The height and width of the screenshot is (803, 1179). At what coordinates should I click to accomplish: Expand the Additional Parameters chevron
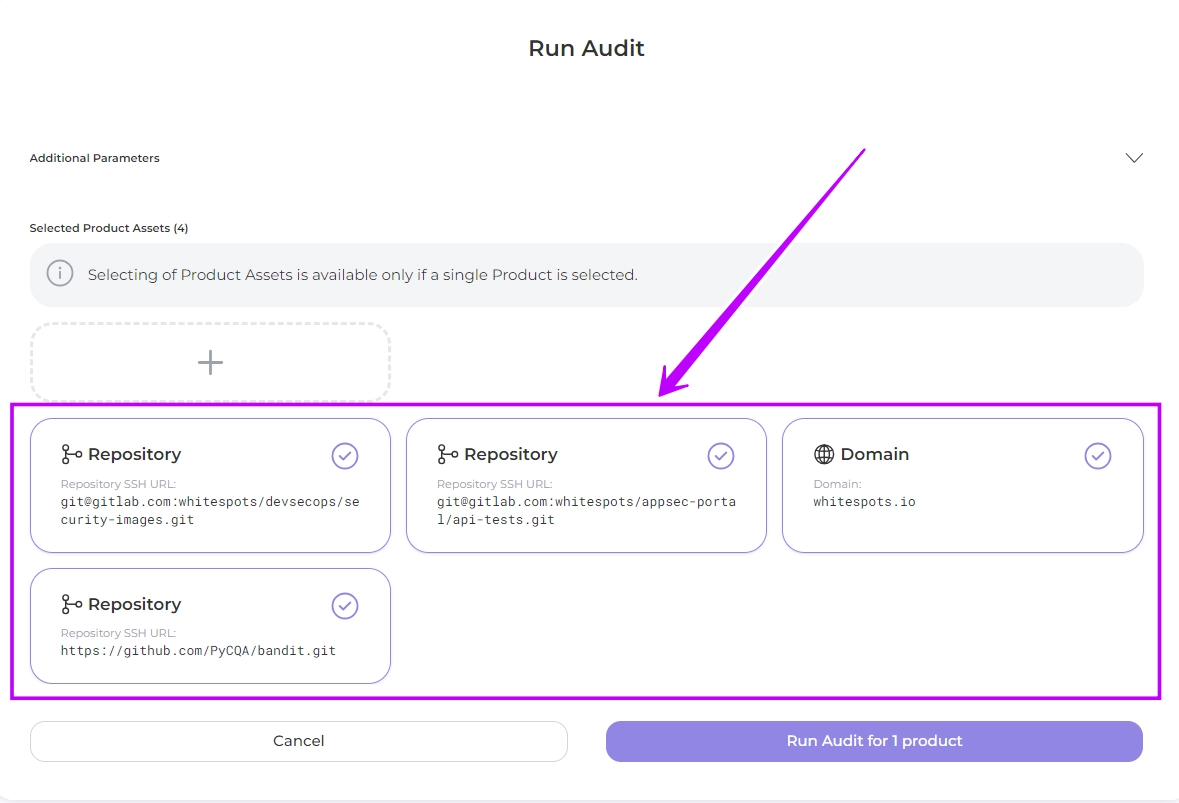[x=1133, y=158]
